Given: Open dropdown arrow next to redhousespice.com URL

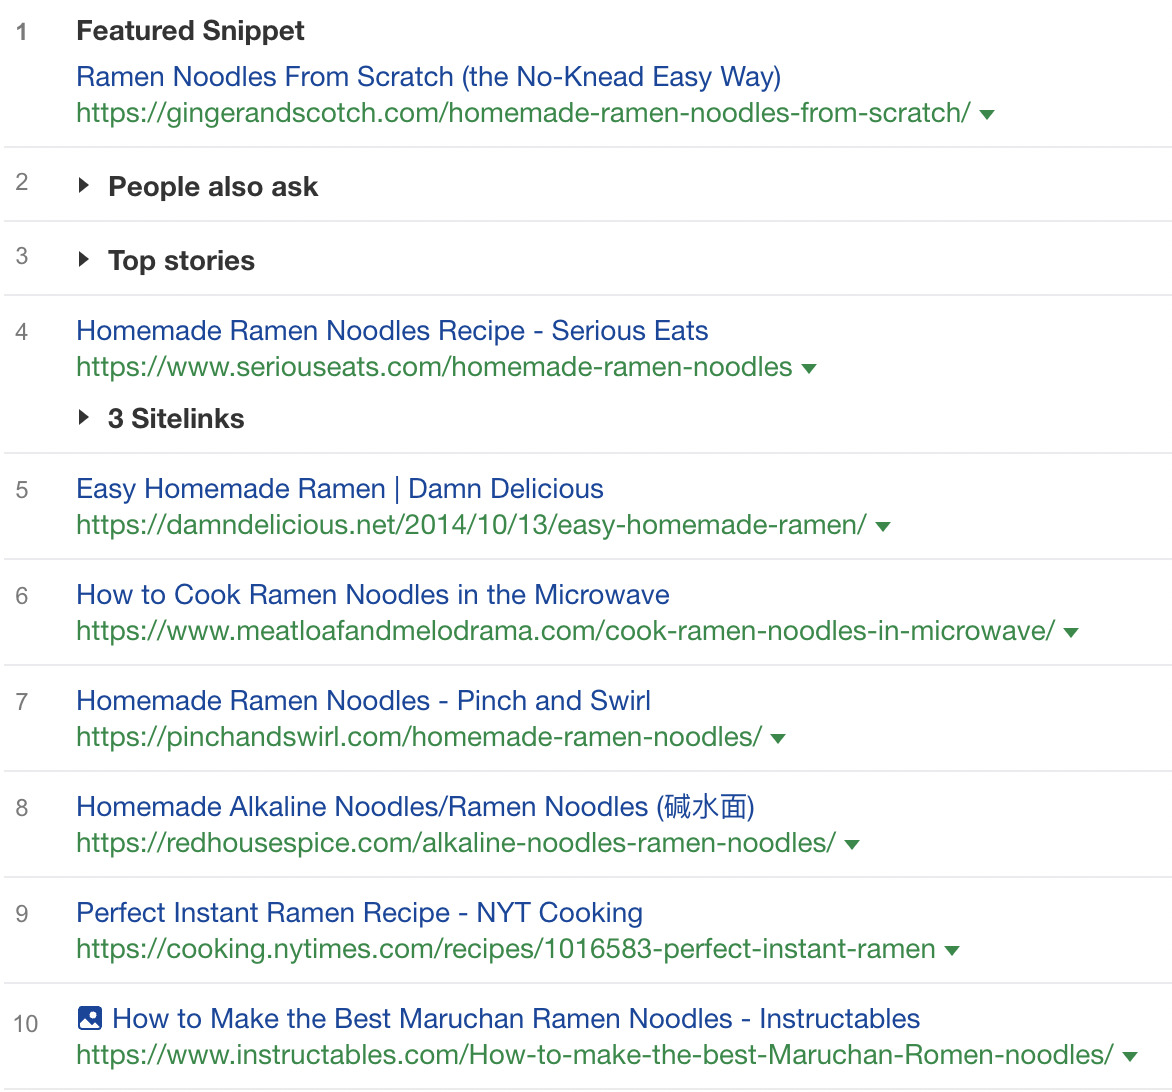Looking at the screenshot, I should [851, 844].
